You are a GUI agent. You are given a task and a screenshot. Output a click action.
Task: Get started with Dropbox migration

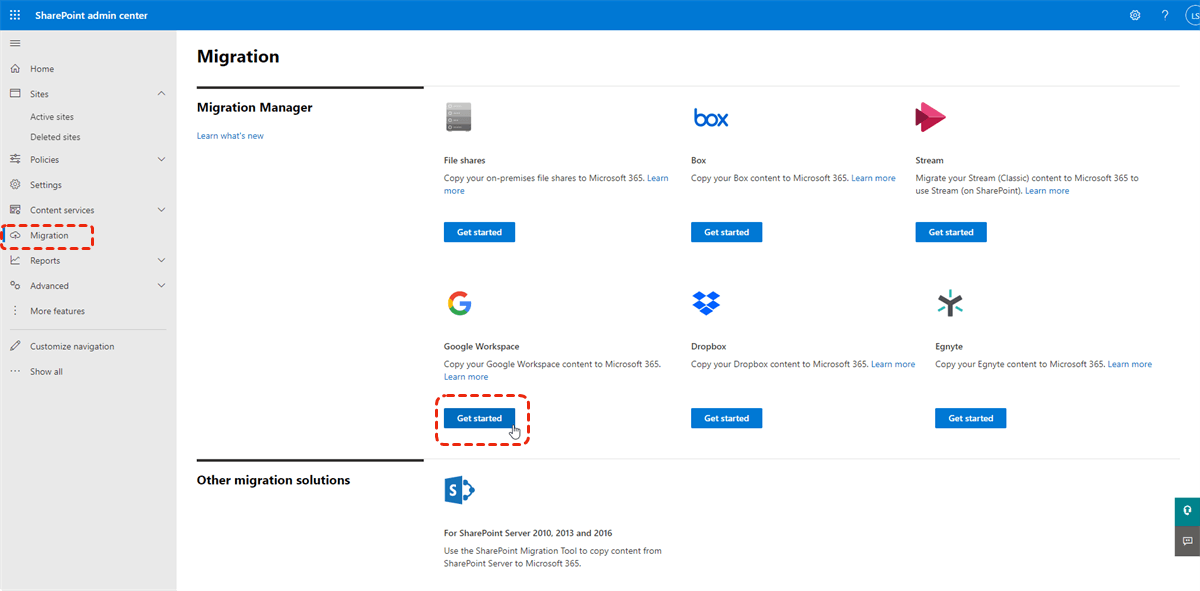(726, 418)
